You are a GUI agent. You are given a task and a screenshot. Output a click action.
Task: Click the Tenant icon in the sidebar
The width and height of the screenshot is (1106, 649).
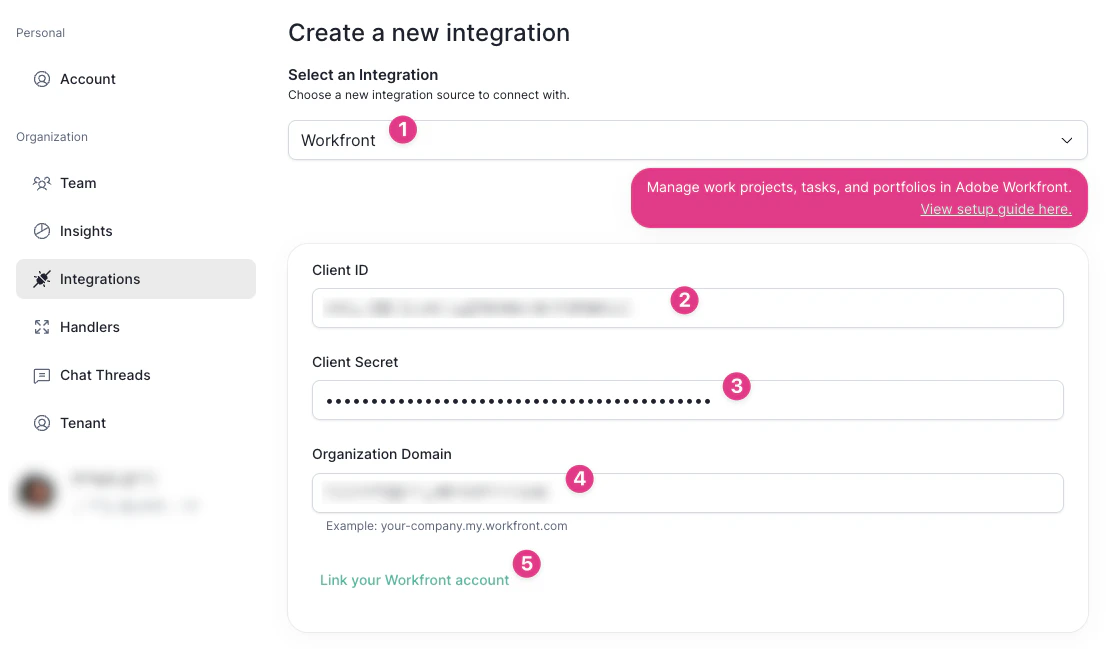(x=41, y=423)
